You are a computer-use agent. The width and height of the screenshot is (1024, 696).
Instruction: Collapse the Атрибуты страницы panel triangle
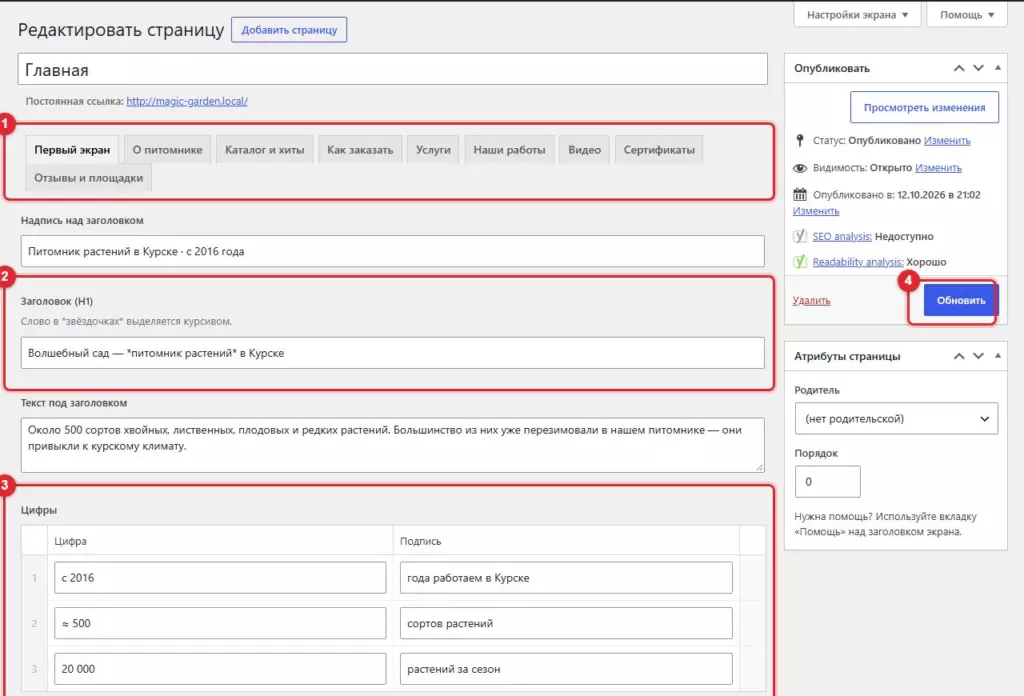click(x=998, y=356)
